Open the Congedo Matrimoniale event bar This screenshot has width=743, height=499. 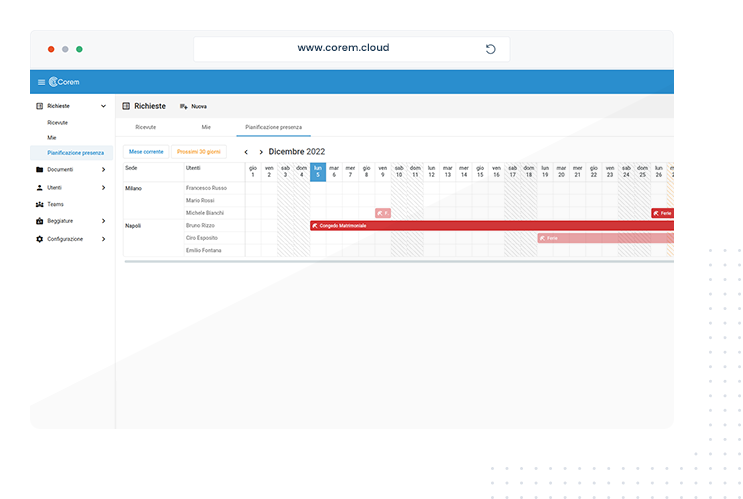[x=492, y=226]
